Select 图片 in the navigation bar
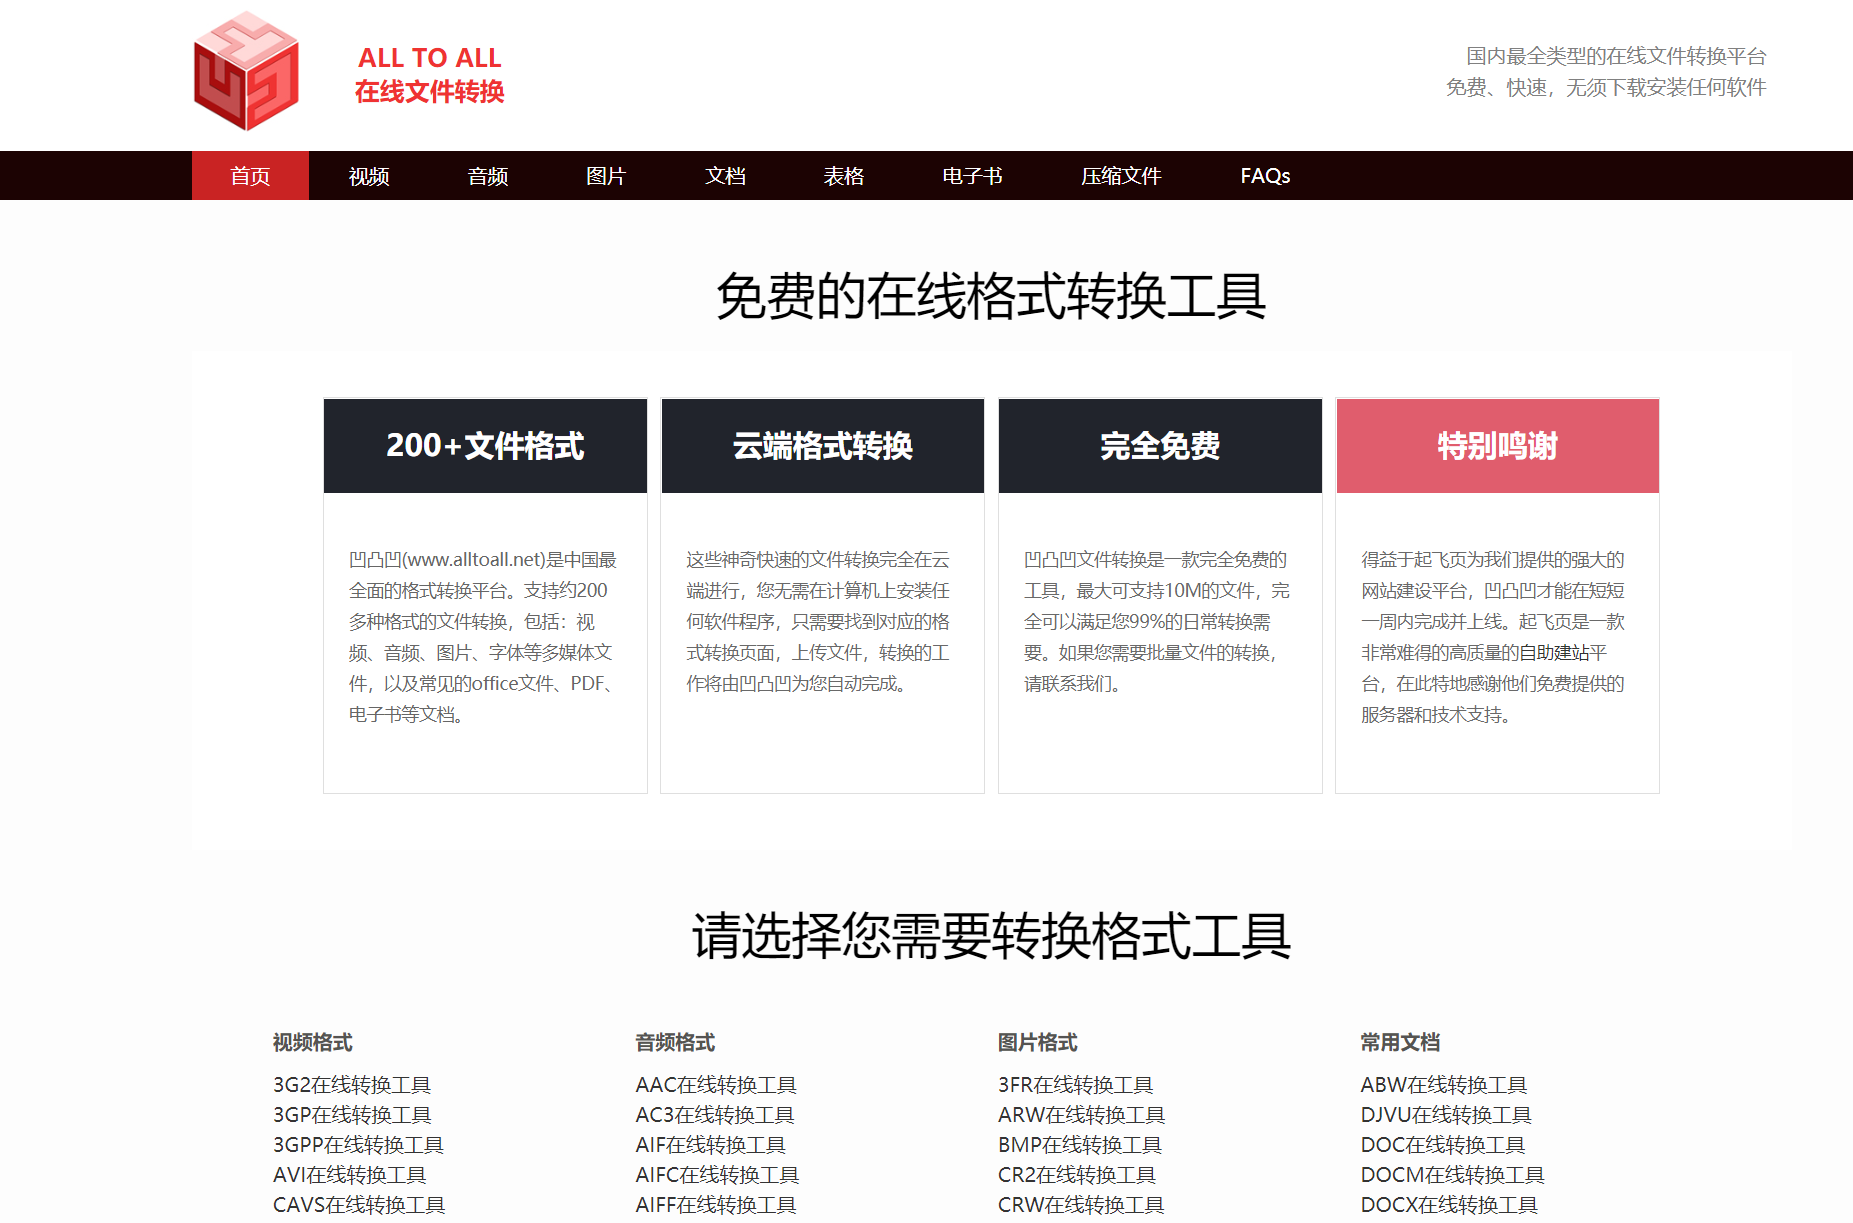Image resolution: width=1853 pixels, height=1223 pixels. pyautogui.click(x=606, y=176)
